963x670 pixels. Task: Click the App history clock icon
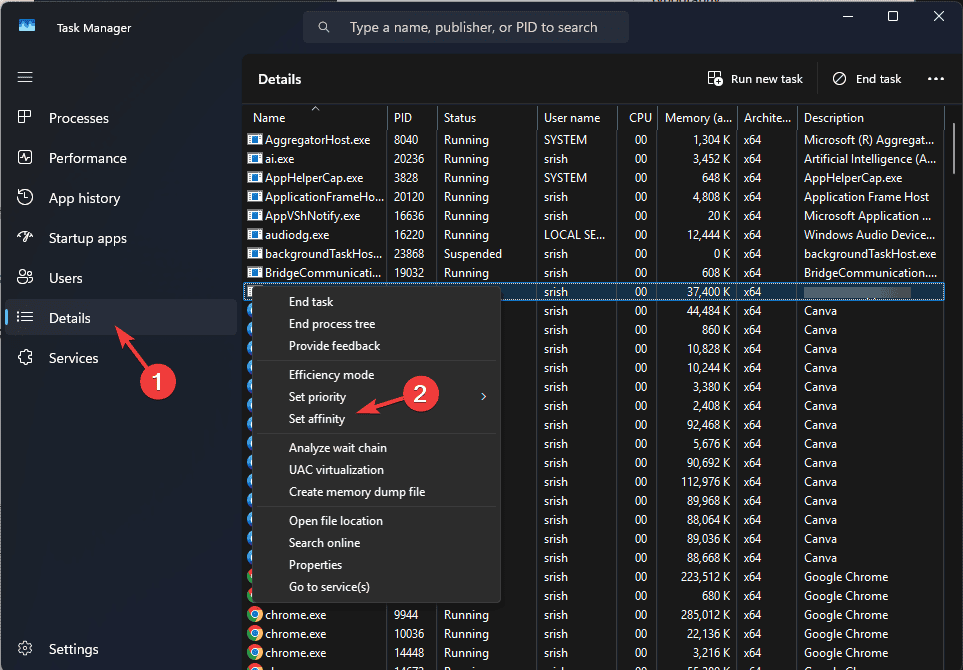(x=25, y=197)
